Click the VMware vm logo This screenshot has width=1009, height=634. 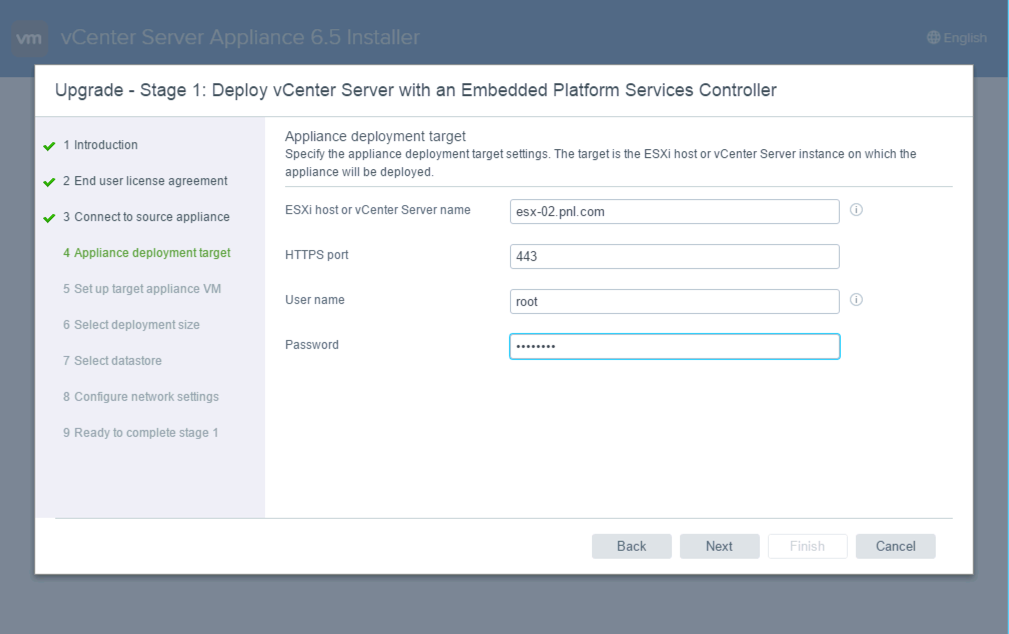(x=30, y=38)
